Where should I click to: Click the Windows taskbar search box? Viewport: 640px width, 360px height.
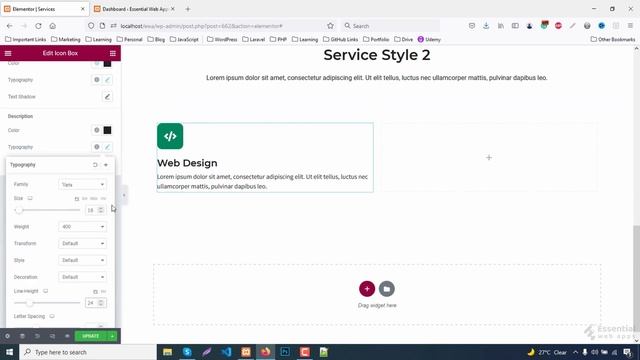88,352
